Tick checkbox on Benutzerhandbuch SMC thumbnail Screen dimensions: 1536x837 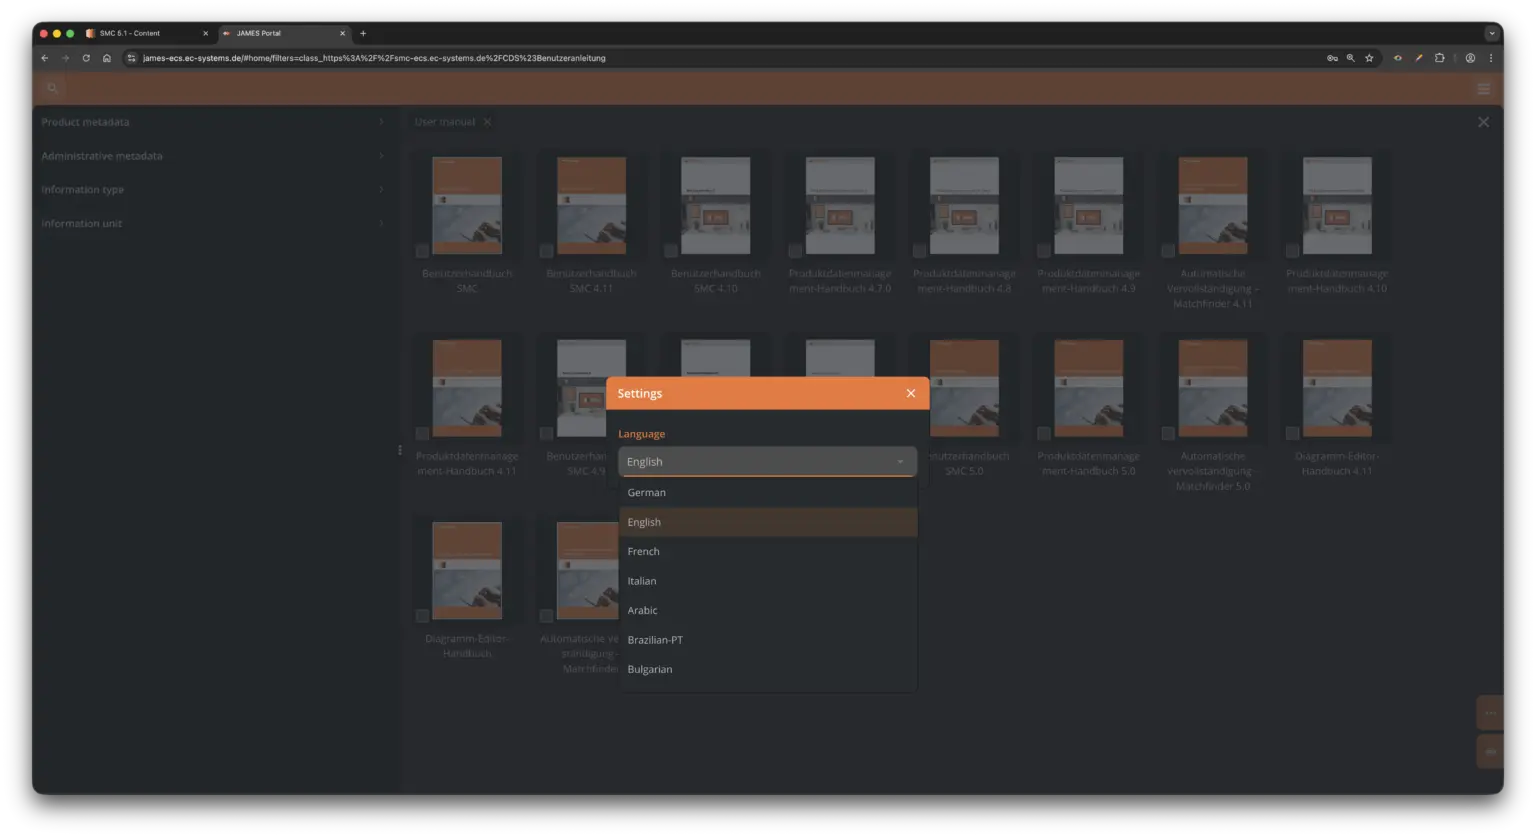pos(423,251)
